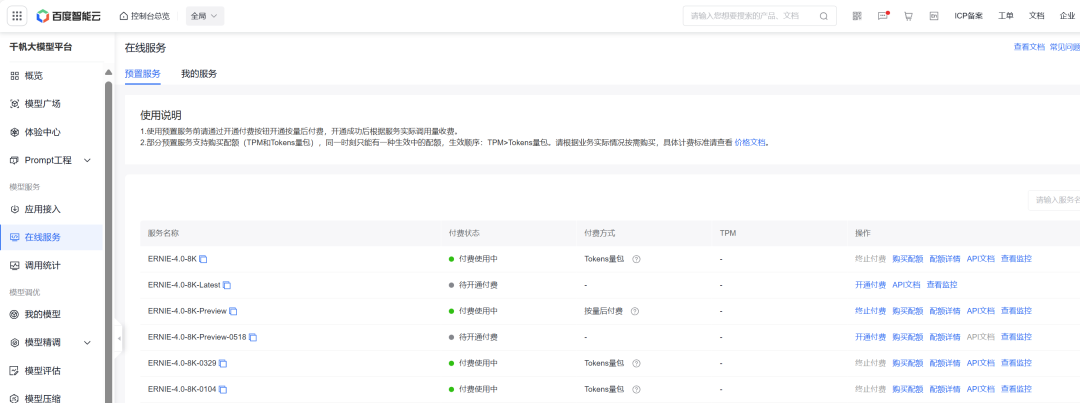The image size is (1080, 403).
Task: Click 付费使用中 status of ERNIE-4.0-8K-Preview
Action: 473,311
